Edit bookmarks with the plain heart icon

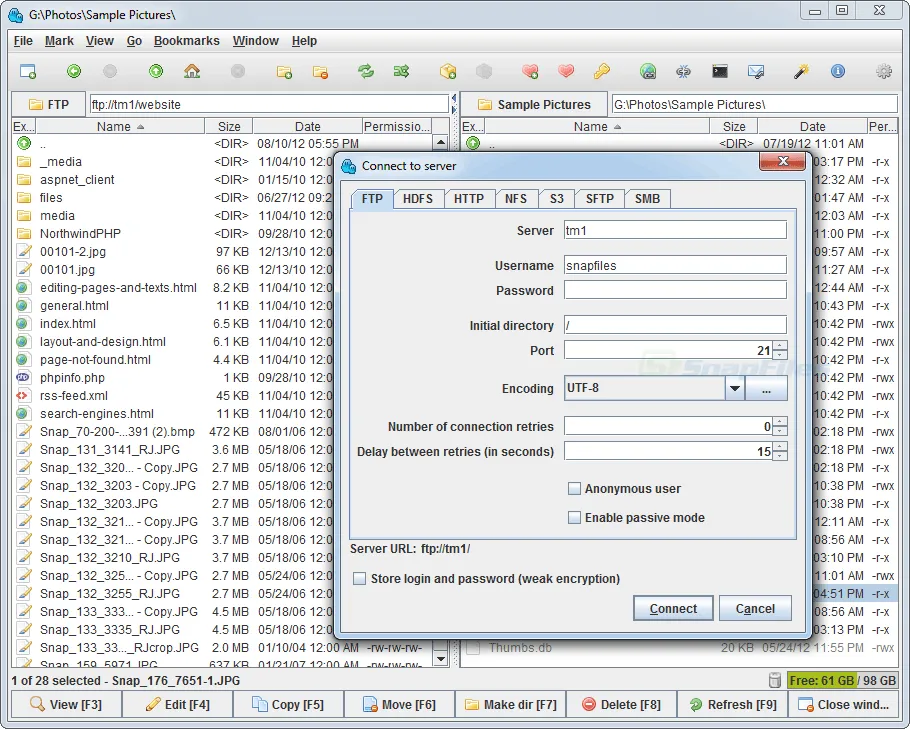coord(566,71)
